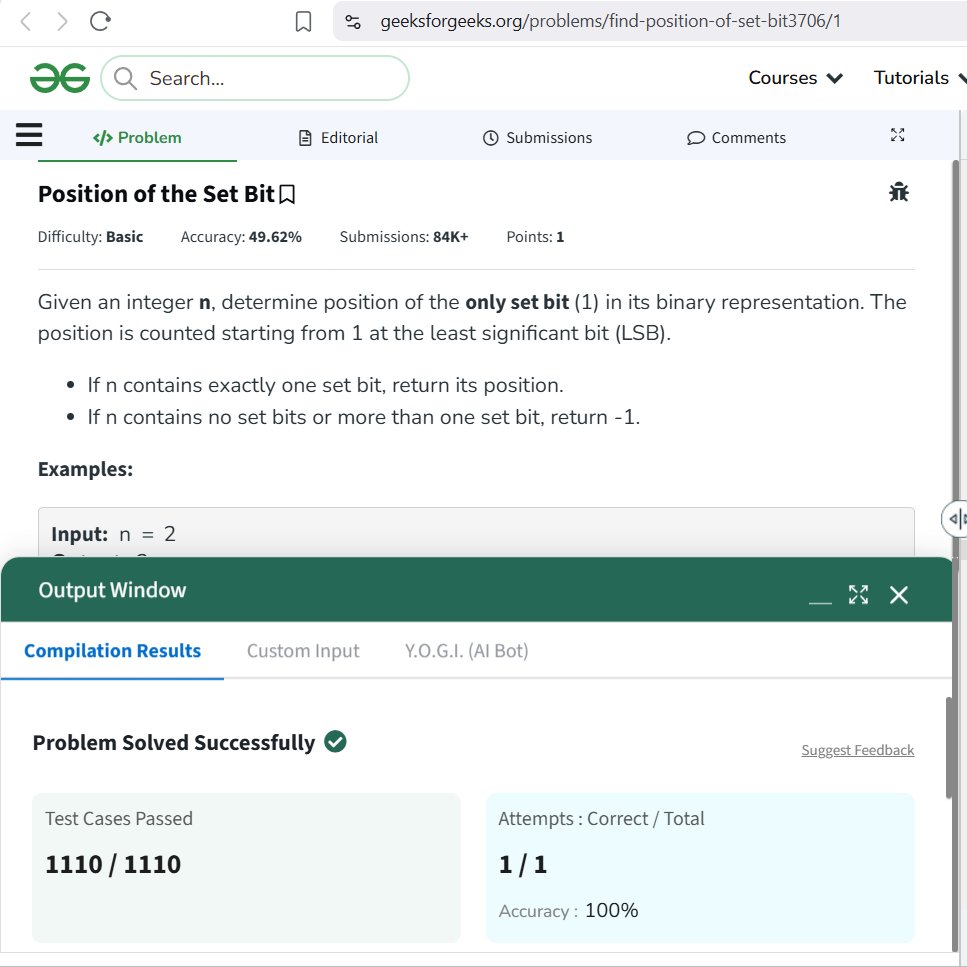Open the Tutorials dropdown
The height and width of the screenshot is (967, 967).
click(920, 78)
